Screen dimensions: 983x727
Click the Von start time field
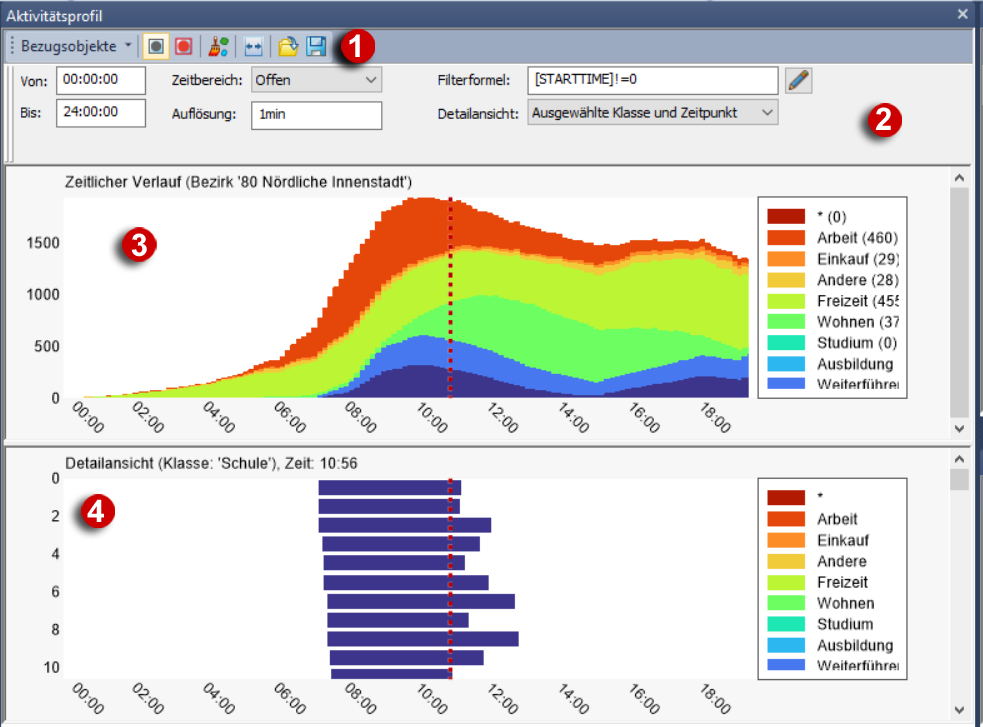(x=101, y=80)
